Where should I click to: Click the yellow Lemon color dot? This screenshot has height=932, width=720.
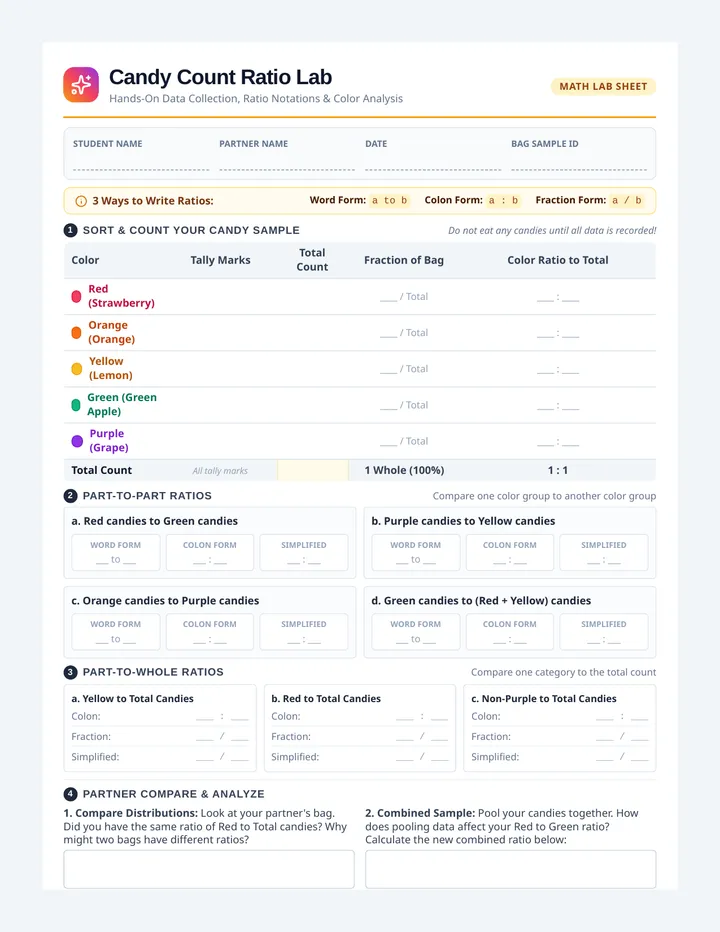point(77,369)
